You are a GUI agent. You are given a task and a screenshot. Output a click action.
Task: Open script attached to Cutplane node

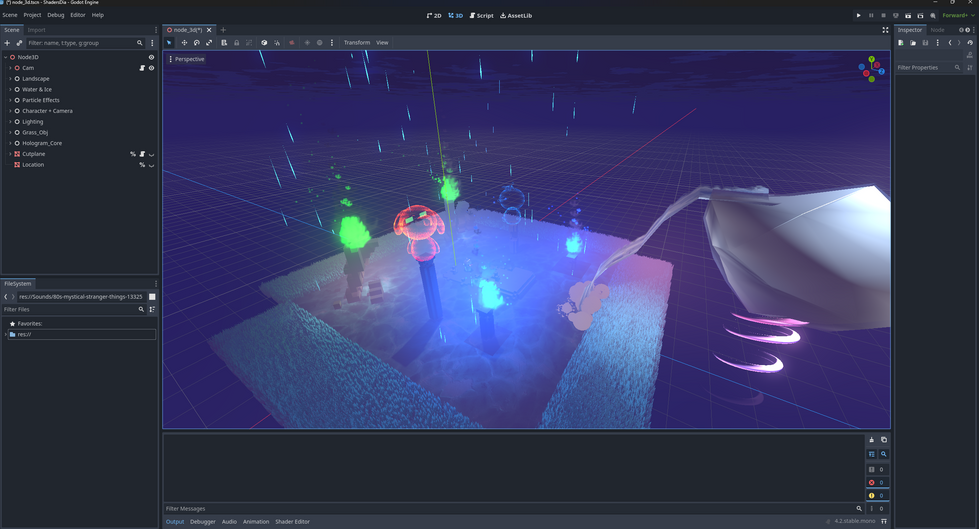[x=142, y=154]
